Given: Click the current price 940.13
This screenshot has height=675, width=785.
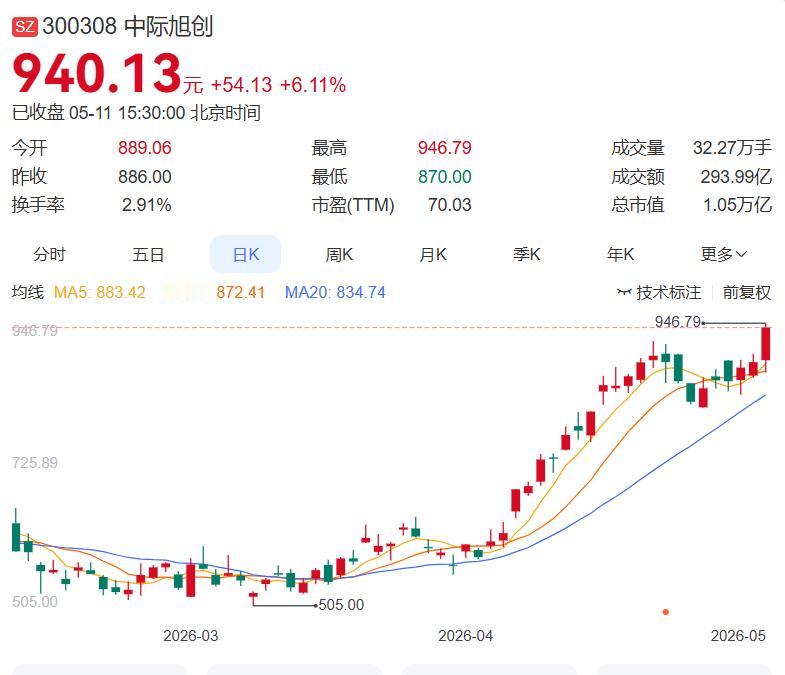Looking at the screenshot, I should (x=97, y=74).
